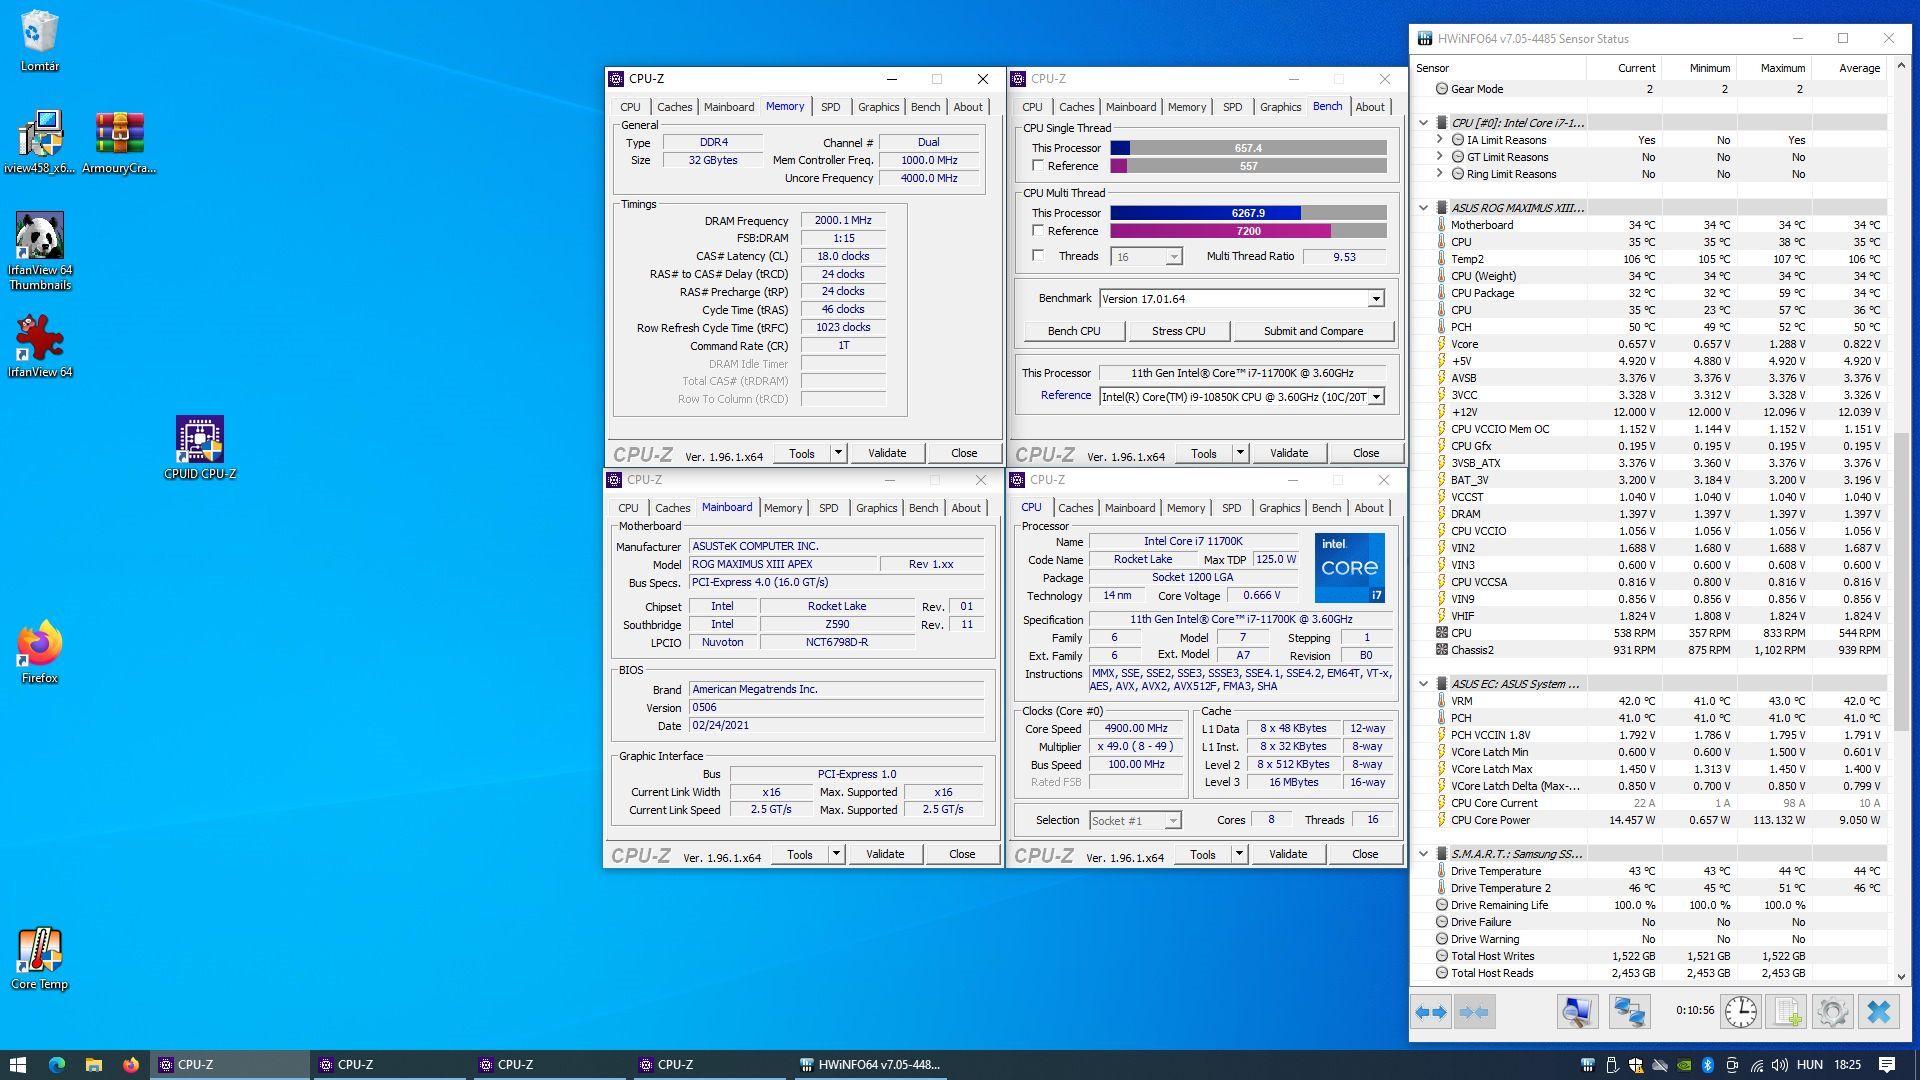1920x1080 pixels.
Task: Select the CPUID CPU-Z desktop shortcut
Action: pos(200,448)
